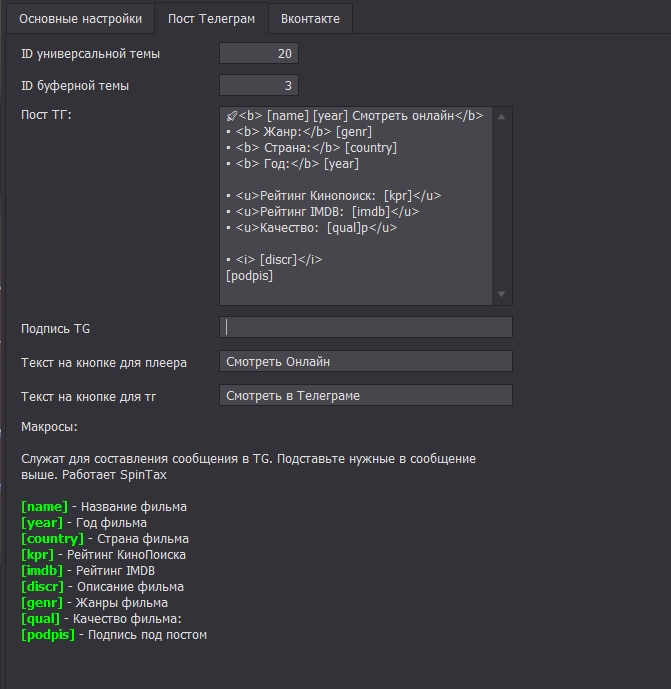Focus the Подпись TG input field
Viewport: 671px width, 689px height.
(x=365, y=328)
